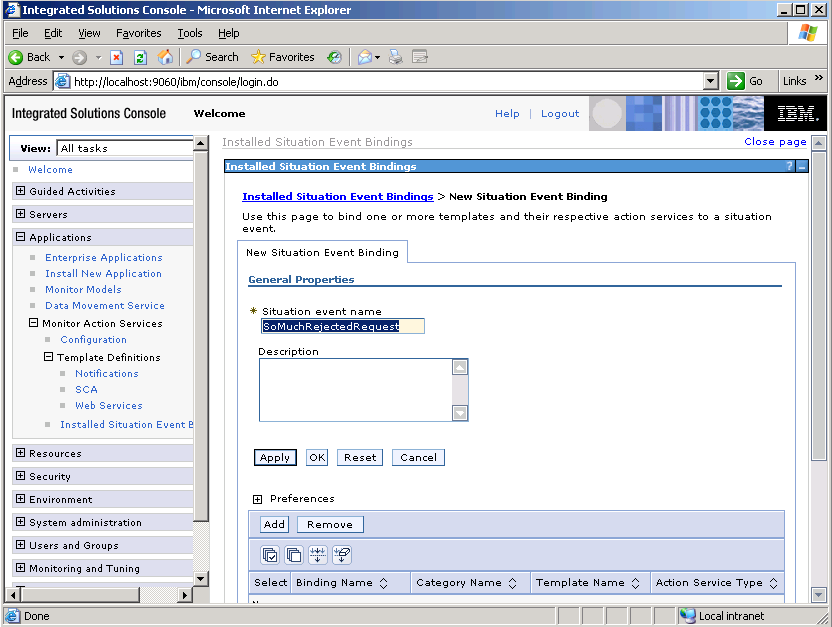Click the OK button
The image size is (832, 627).
point(317,458)
